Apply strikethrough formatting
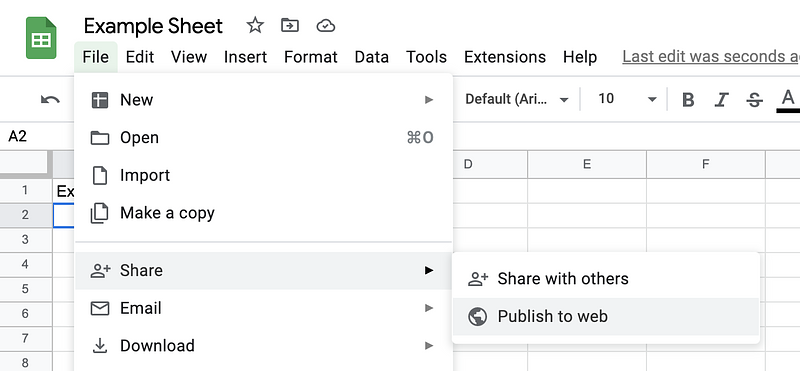The height and width of the screenshot is (371, 800). (x=754, y=100)
